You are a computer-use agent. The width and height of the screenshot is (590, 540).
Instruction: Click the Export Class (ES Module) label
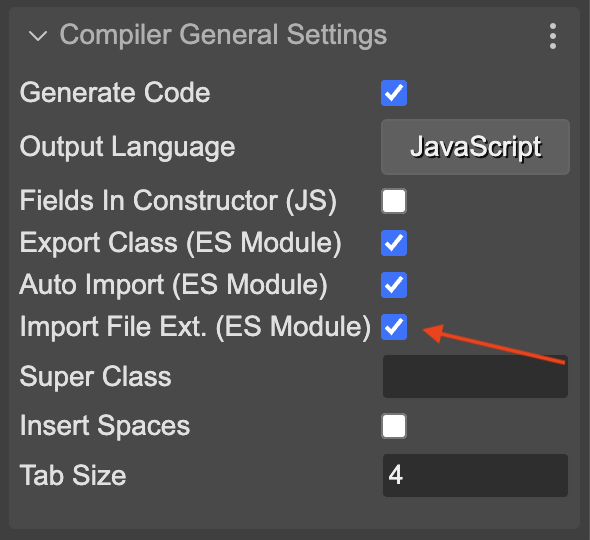(x=180, y=243)
